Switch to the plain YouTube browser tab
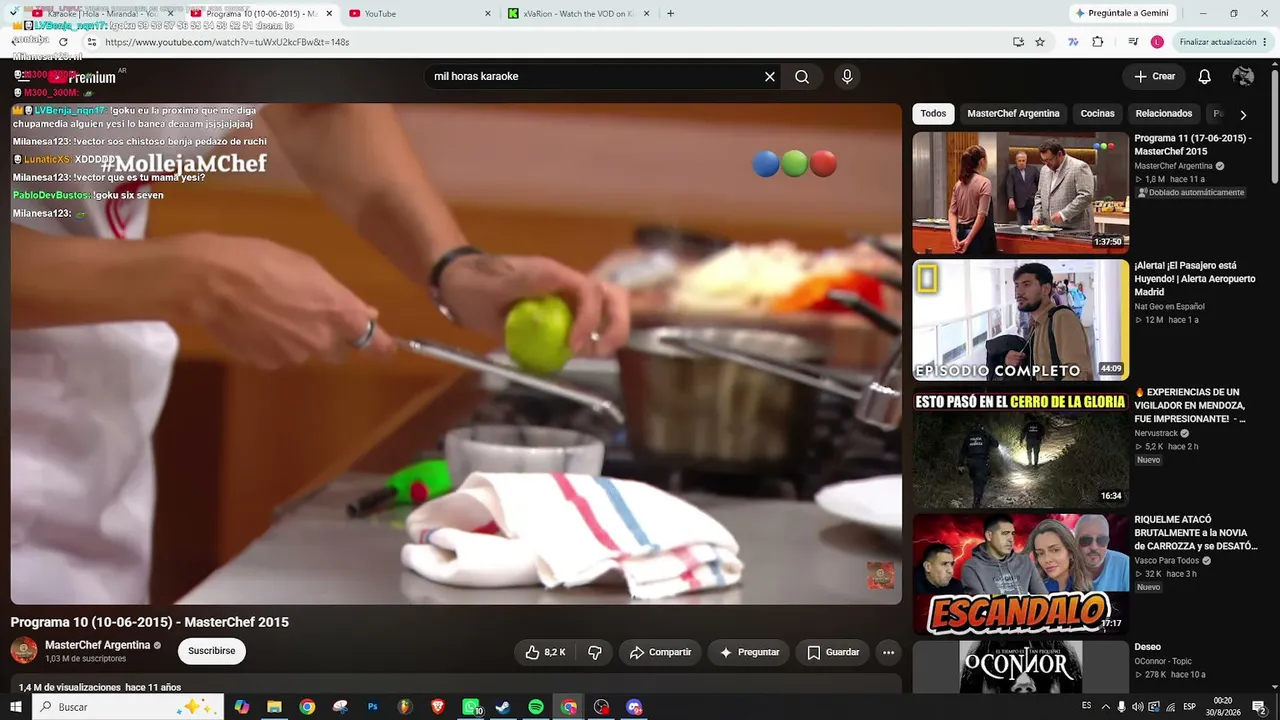 pos(420,14)
